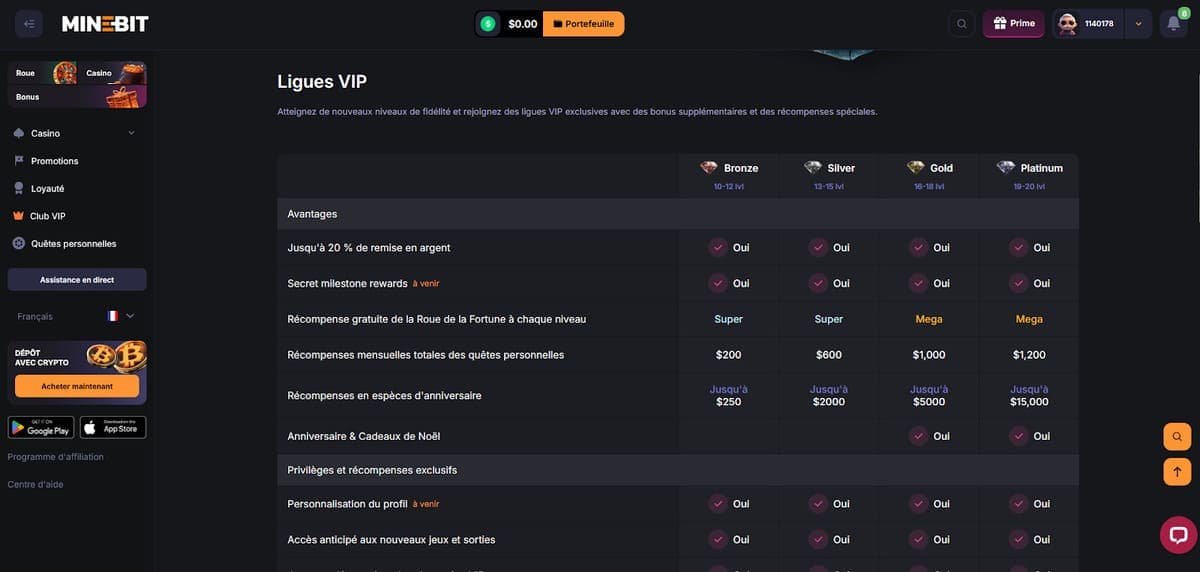
Task: Select the Casino shortcut tile
Action: tap(112, 73)
